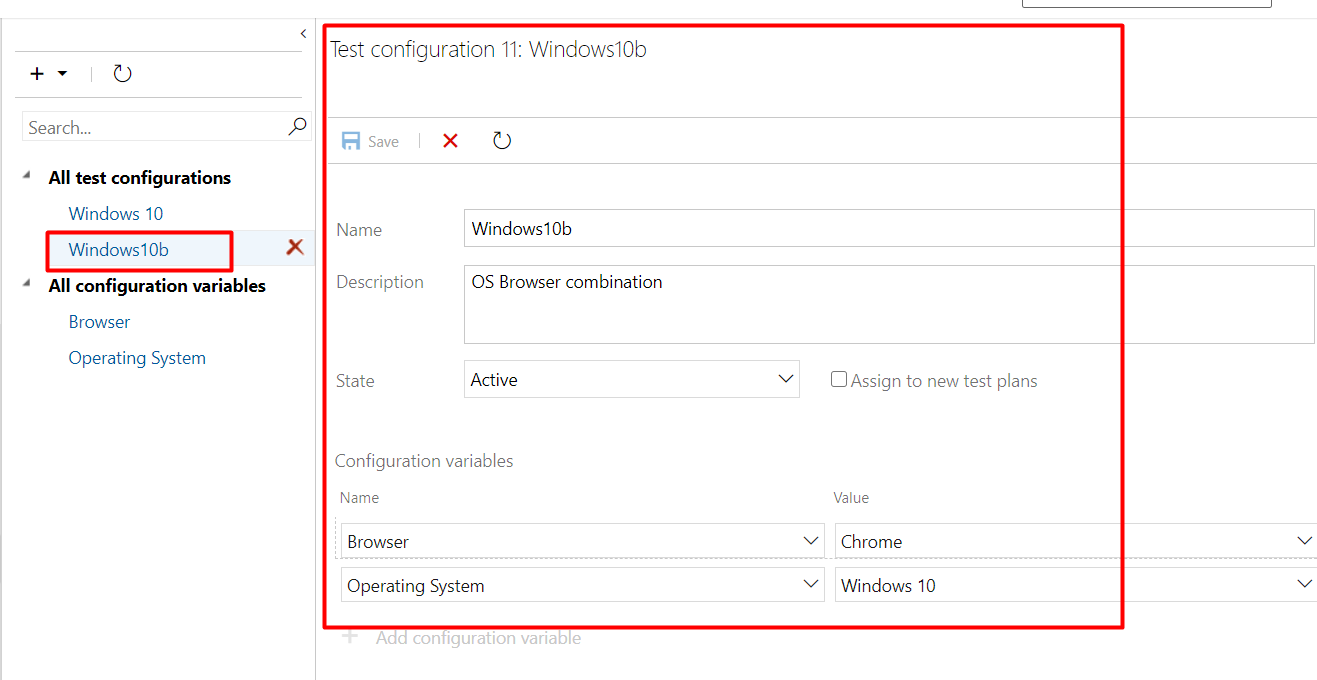Click the Value column header
This screenshot has height=680, width=1317.
pos(851,497)
